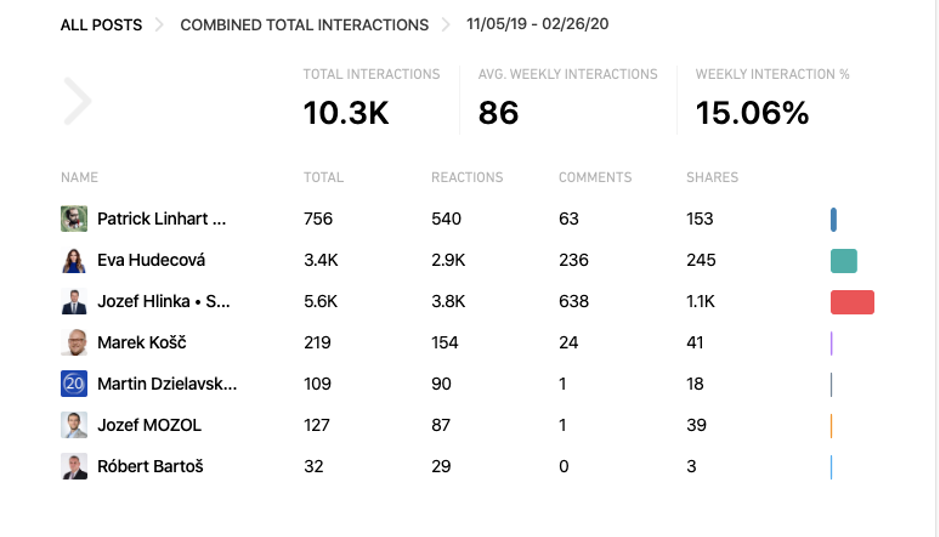Click Jozef MOZOL's profile avatar
Viewport: 939px width, 537px height.
point(74,425)
